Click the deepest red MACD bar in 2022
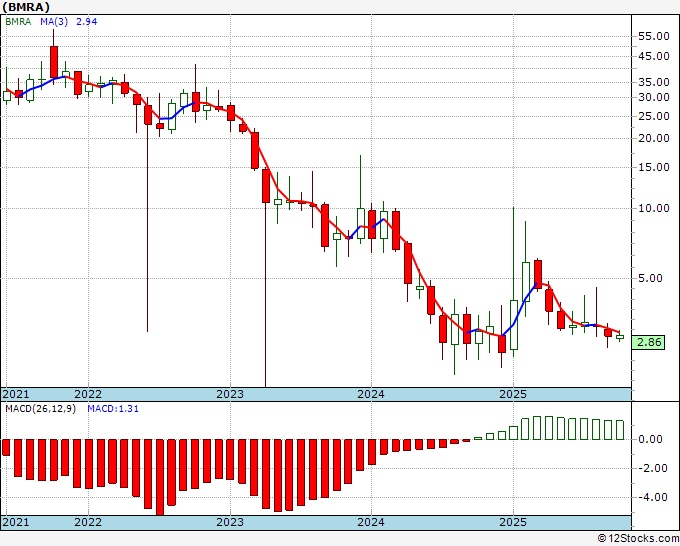Screen dimensions: 680x546 (160, 477)
